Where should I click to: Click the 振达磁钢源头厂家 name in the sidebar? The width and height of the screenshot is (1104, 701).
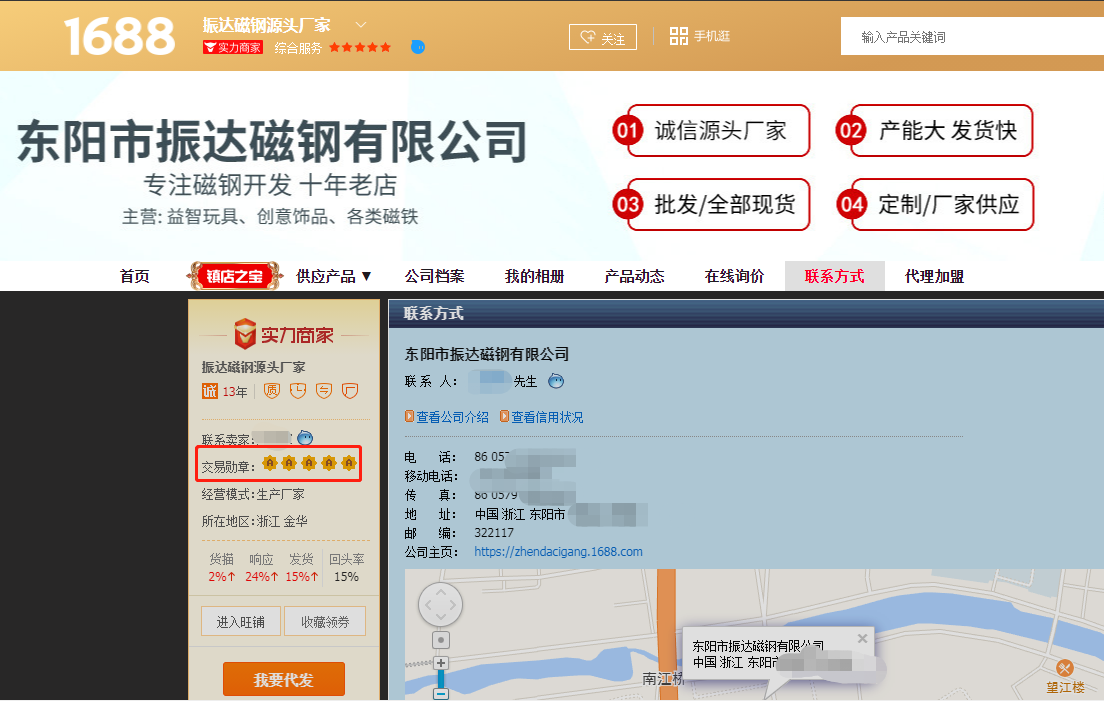tap(253, 367)
